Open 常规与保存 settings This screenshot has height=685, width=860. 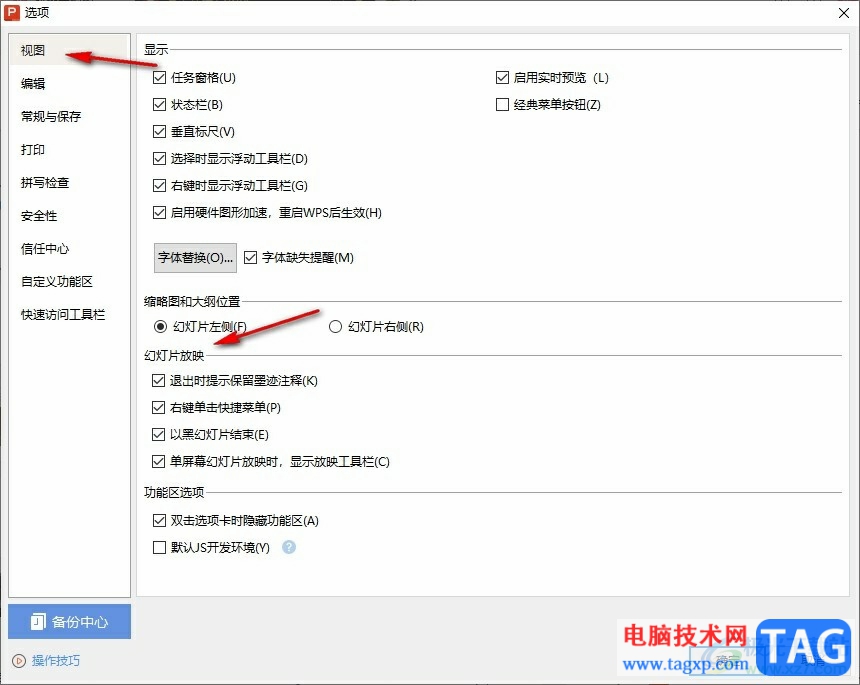tap(69, 116)
